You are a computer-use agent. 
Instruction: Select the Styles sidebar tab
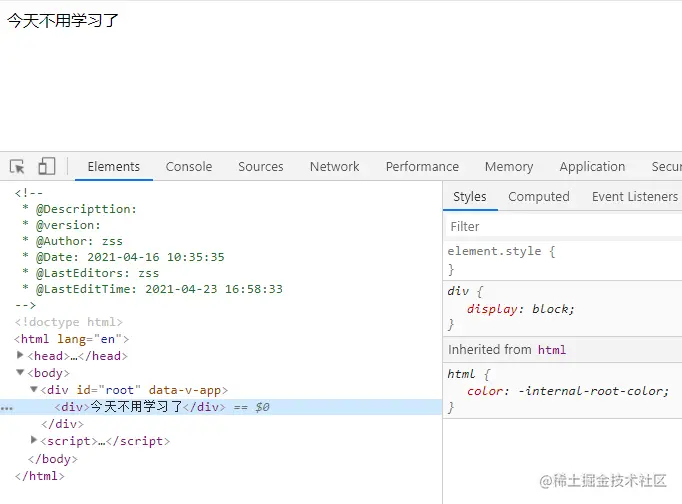tap(470, 197)
